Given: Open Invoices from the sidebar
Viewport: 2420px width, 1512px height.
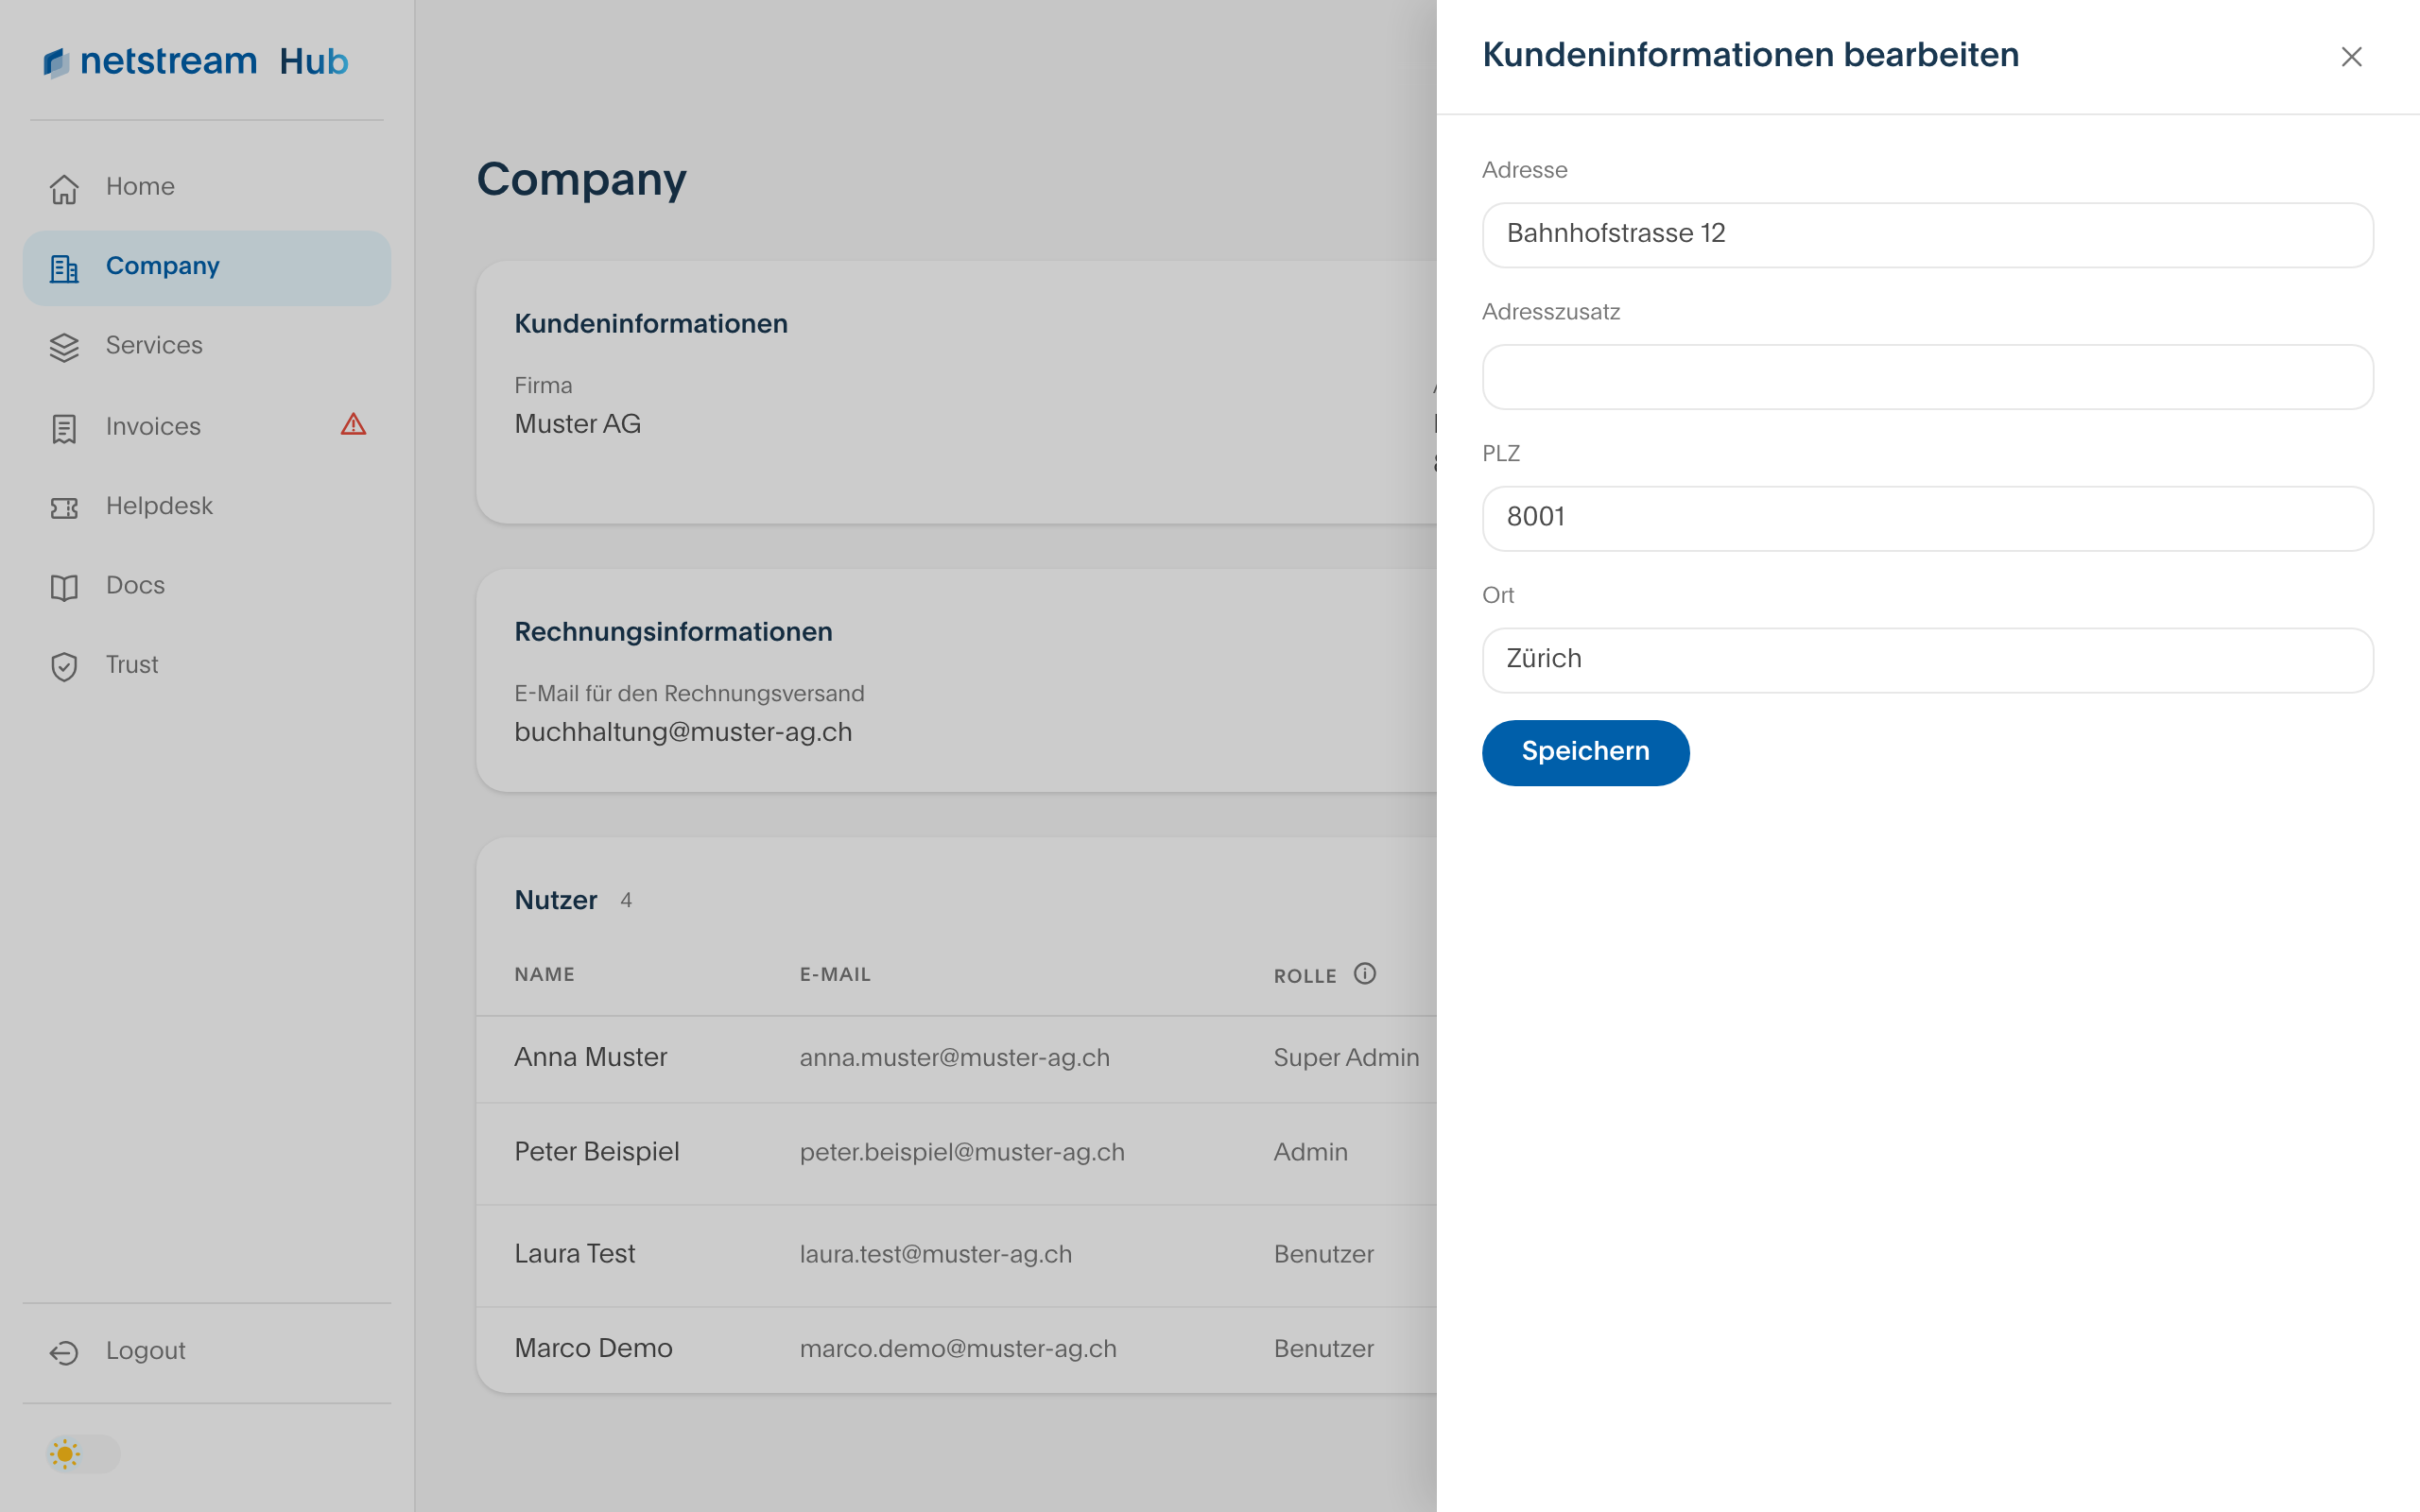Looking at the screenshot, I should tap(207, 427).
